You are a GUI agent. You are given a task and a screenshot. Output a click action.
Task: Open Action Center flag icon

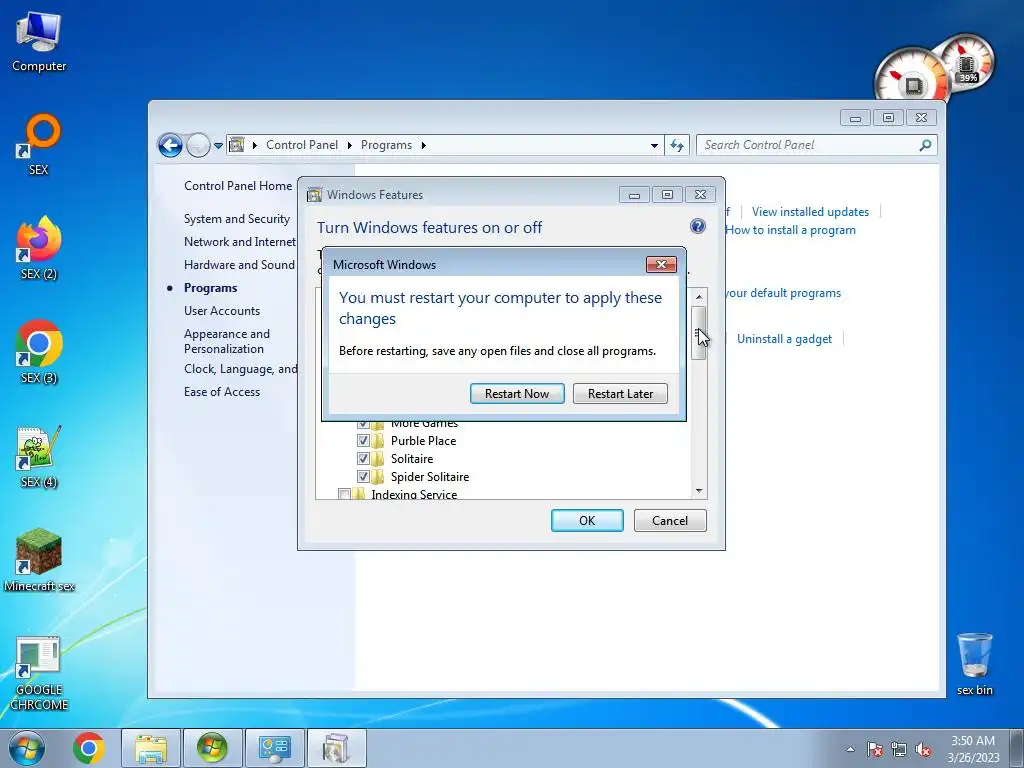874,749
